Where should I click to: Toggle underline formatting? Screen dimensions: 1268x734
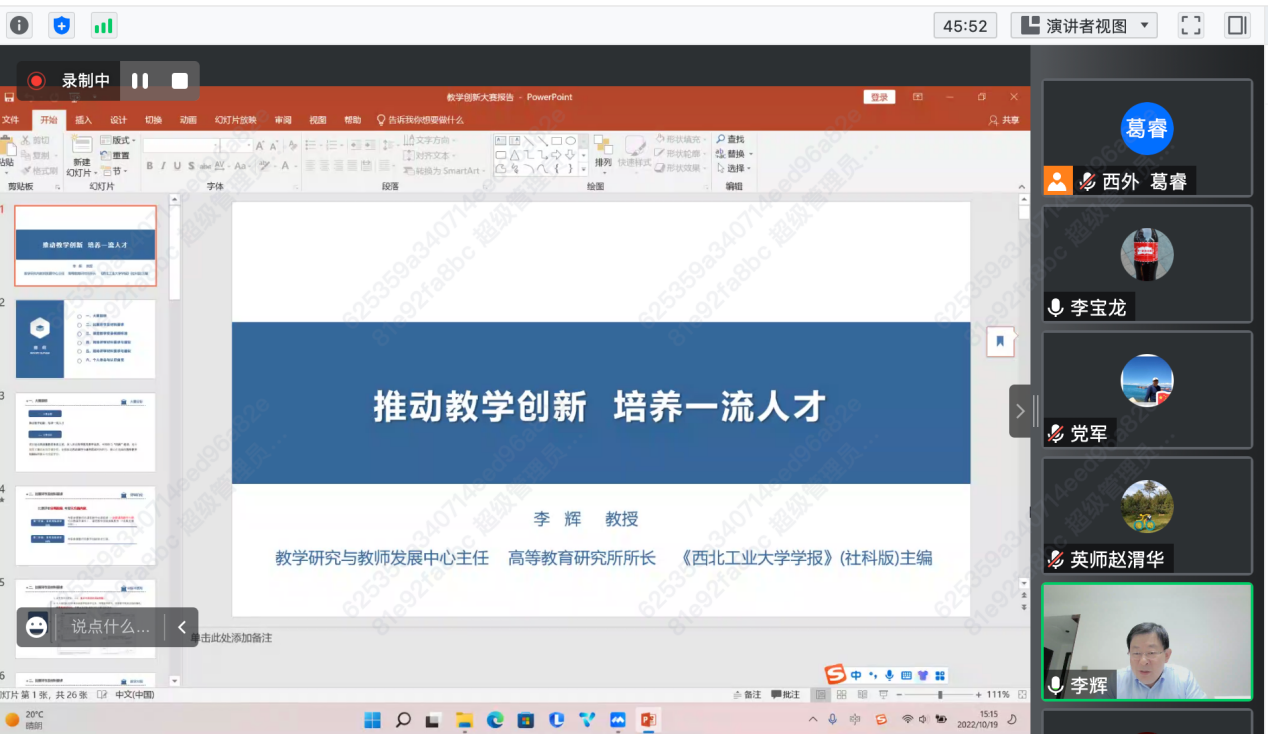(x=177, y=166)
